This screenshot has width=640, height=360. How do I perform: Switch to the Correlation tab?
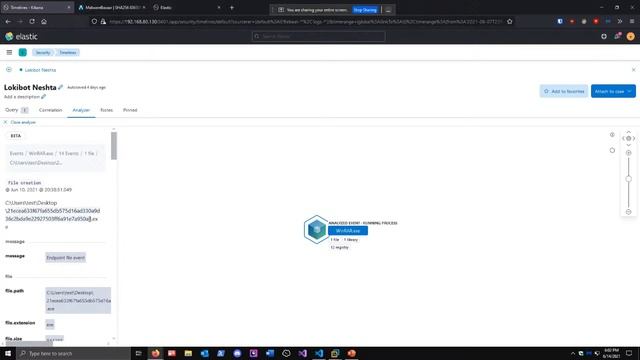(x=50, y=110)
